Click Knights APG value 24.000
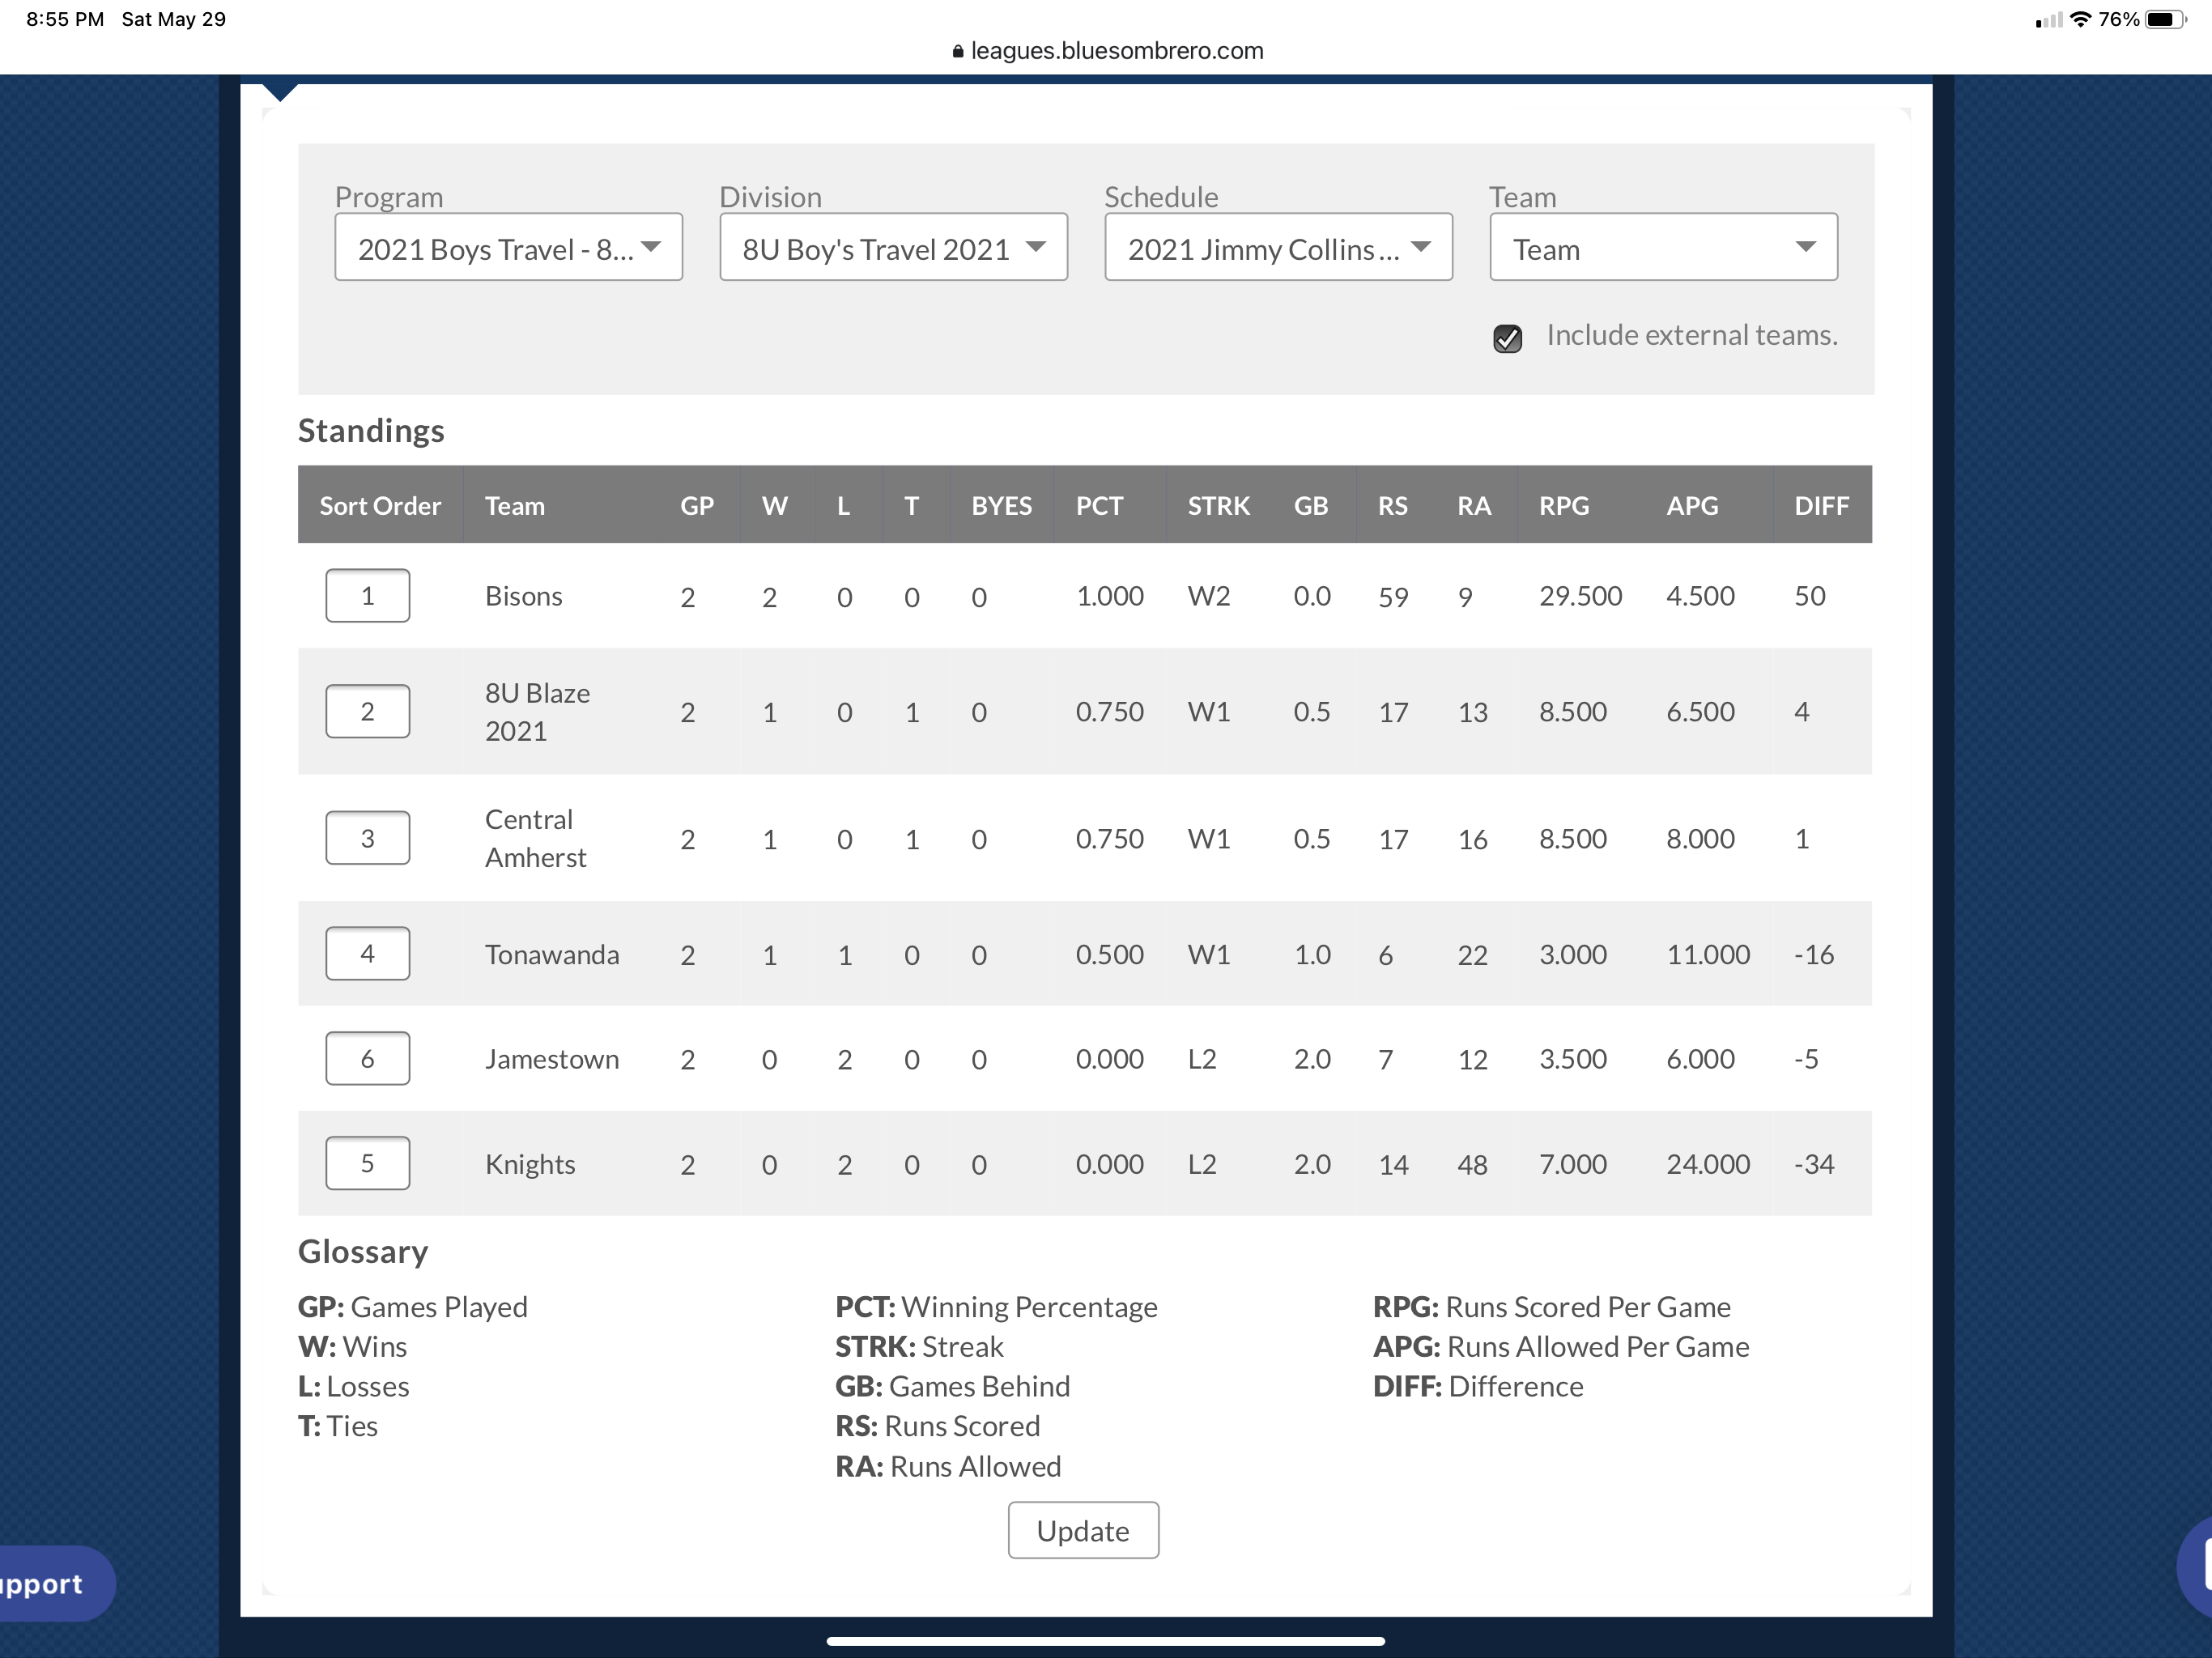The width and height of the screenshot is (2212, 1658). point(1708,1164)
